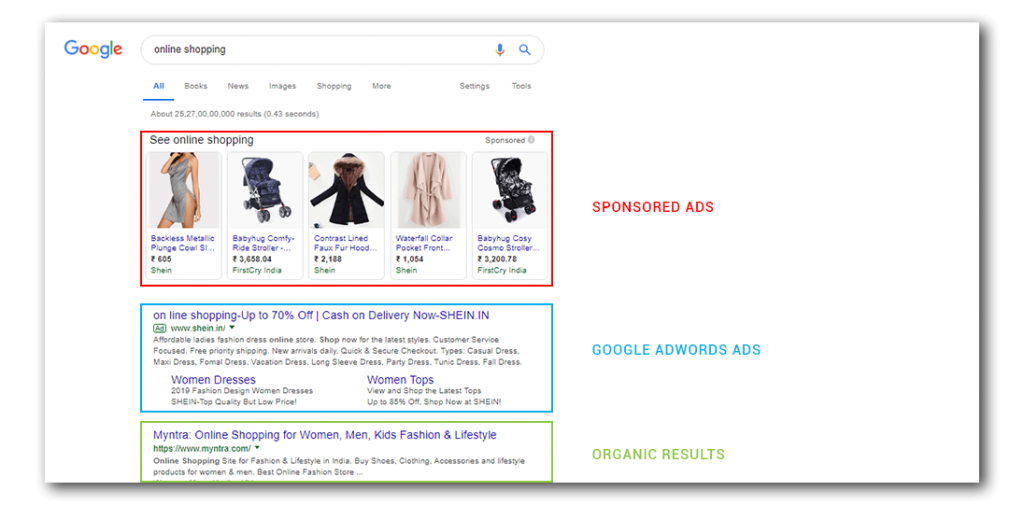Screen dimensions: 1024x505
Task: Open the Contrast Lined Faux Fur coat image
Action: pos(347,191)
